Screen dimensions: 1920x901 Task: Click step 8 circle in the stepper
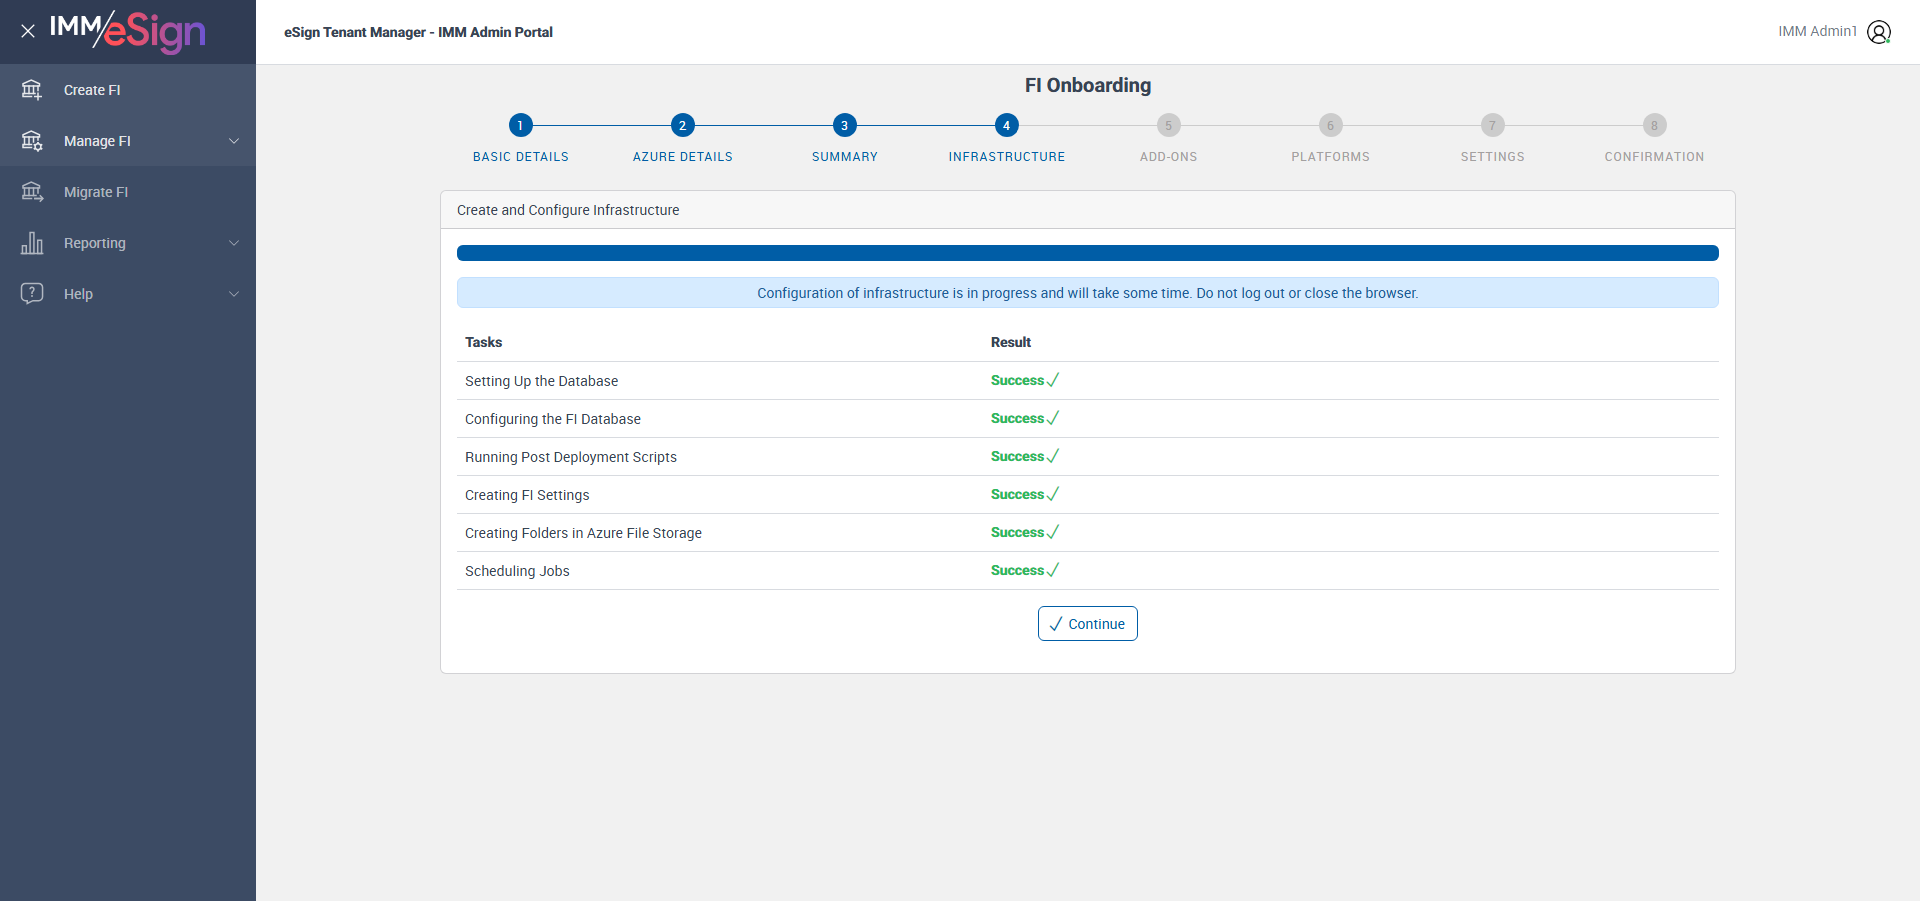(1654, 125)
